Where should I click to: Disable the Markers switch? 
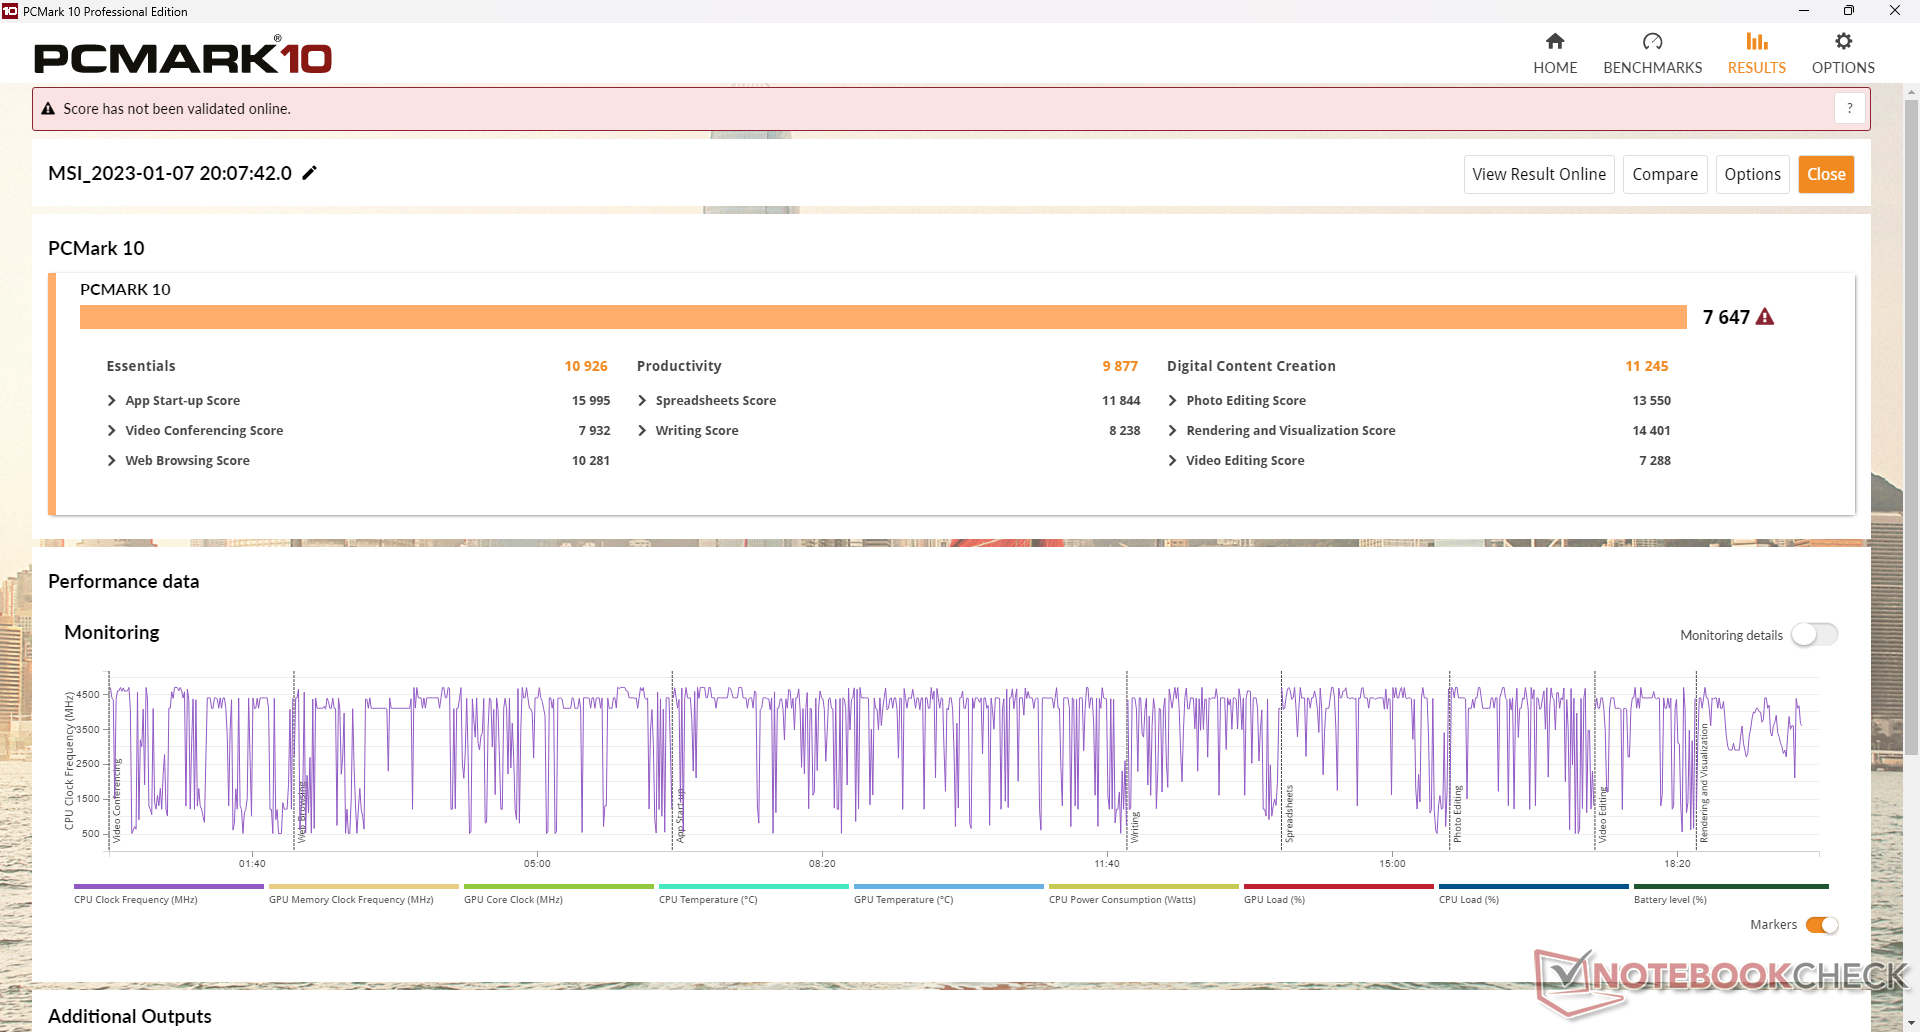click(x=1822, y=925)
